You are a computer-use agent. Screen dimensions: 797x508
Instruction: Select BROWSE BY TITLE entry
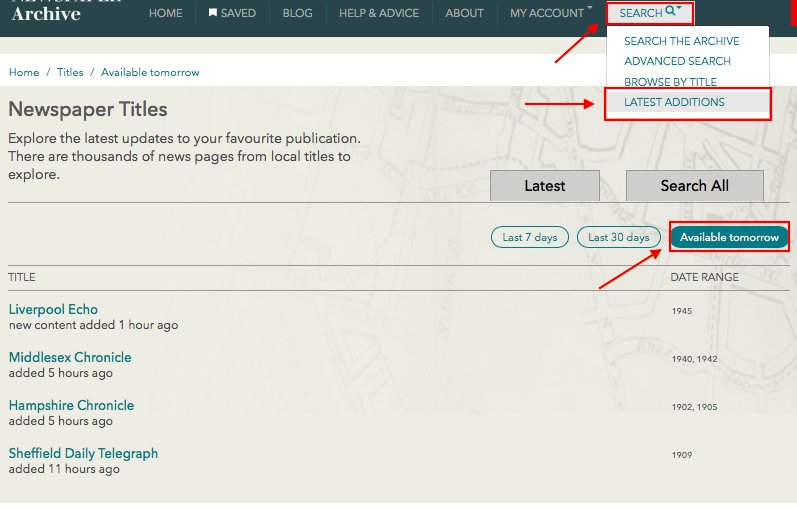[x=670, y=82]
